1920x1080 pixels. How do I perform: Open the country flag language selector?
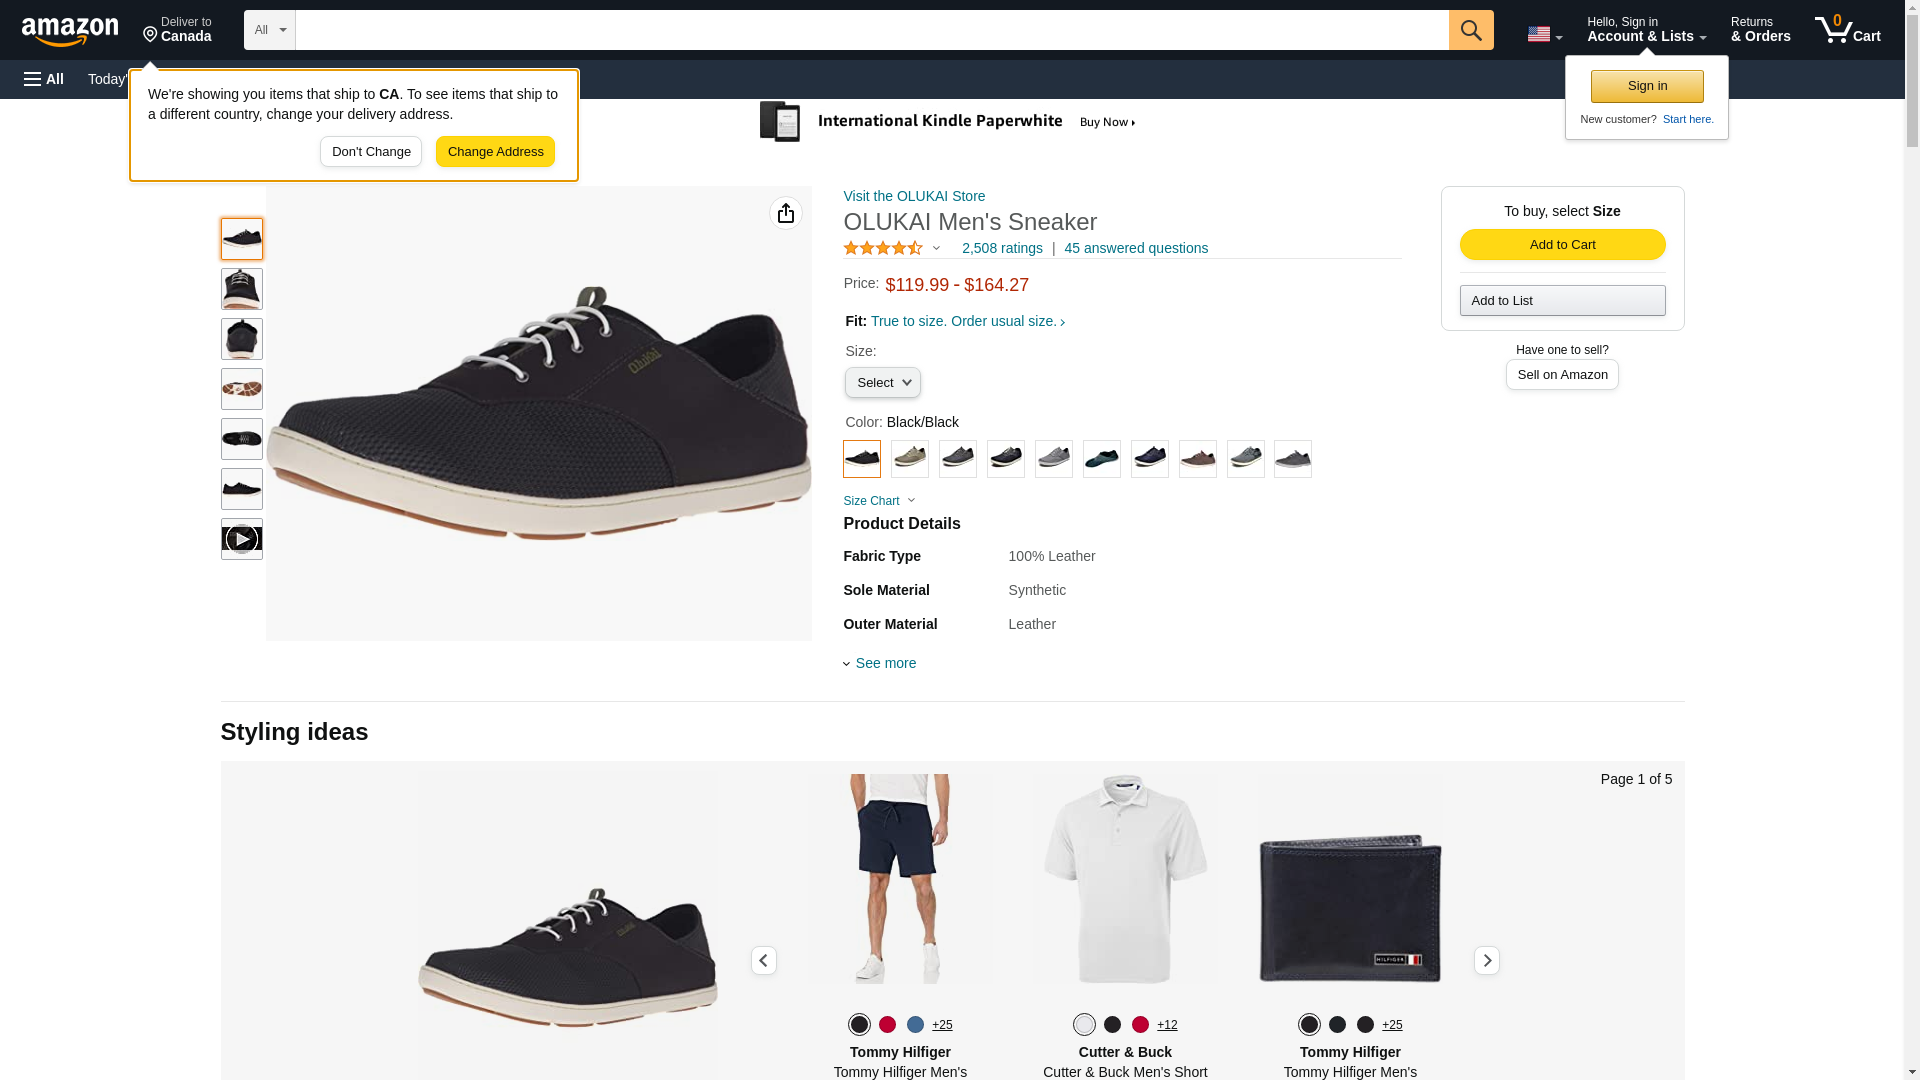tap(1544, 35)
